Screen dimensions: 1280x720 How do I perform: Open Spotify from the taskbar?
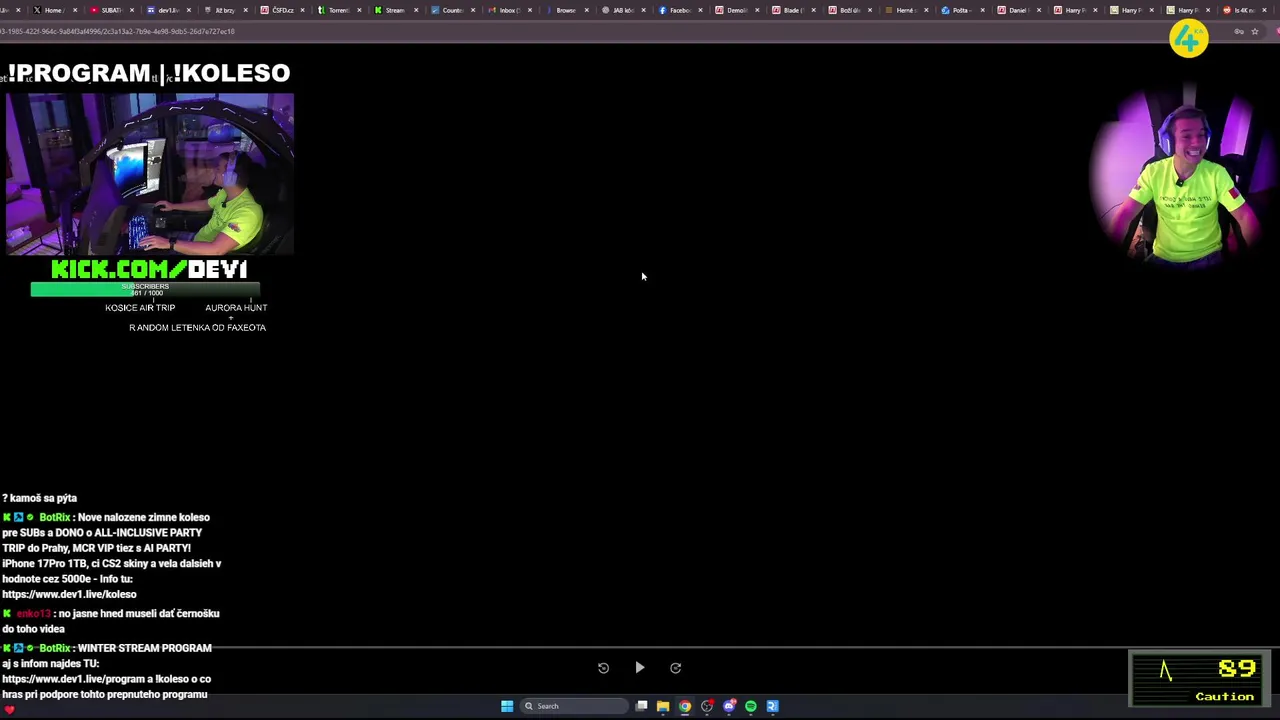[751, 706]
